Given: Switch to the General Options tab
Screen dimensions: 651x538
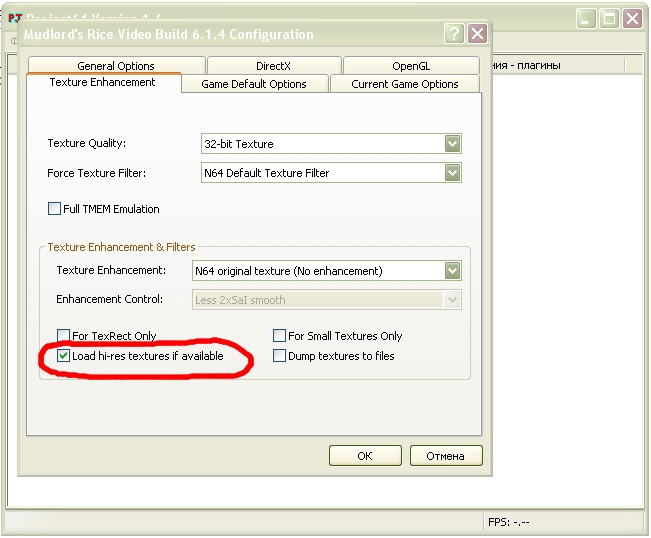Looking at the screenshot, I should tap(116, 66).
